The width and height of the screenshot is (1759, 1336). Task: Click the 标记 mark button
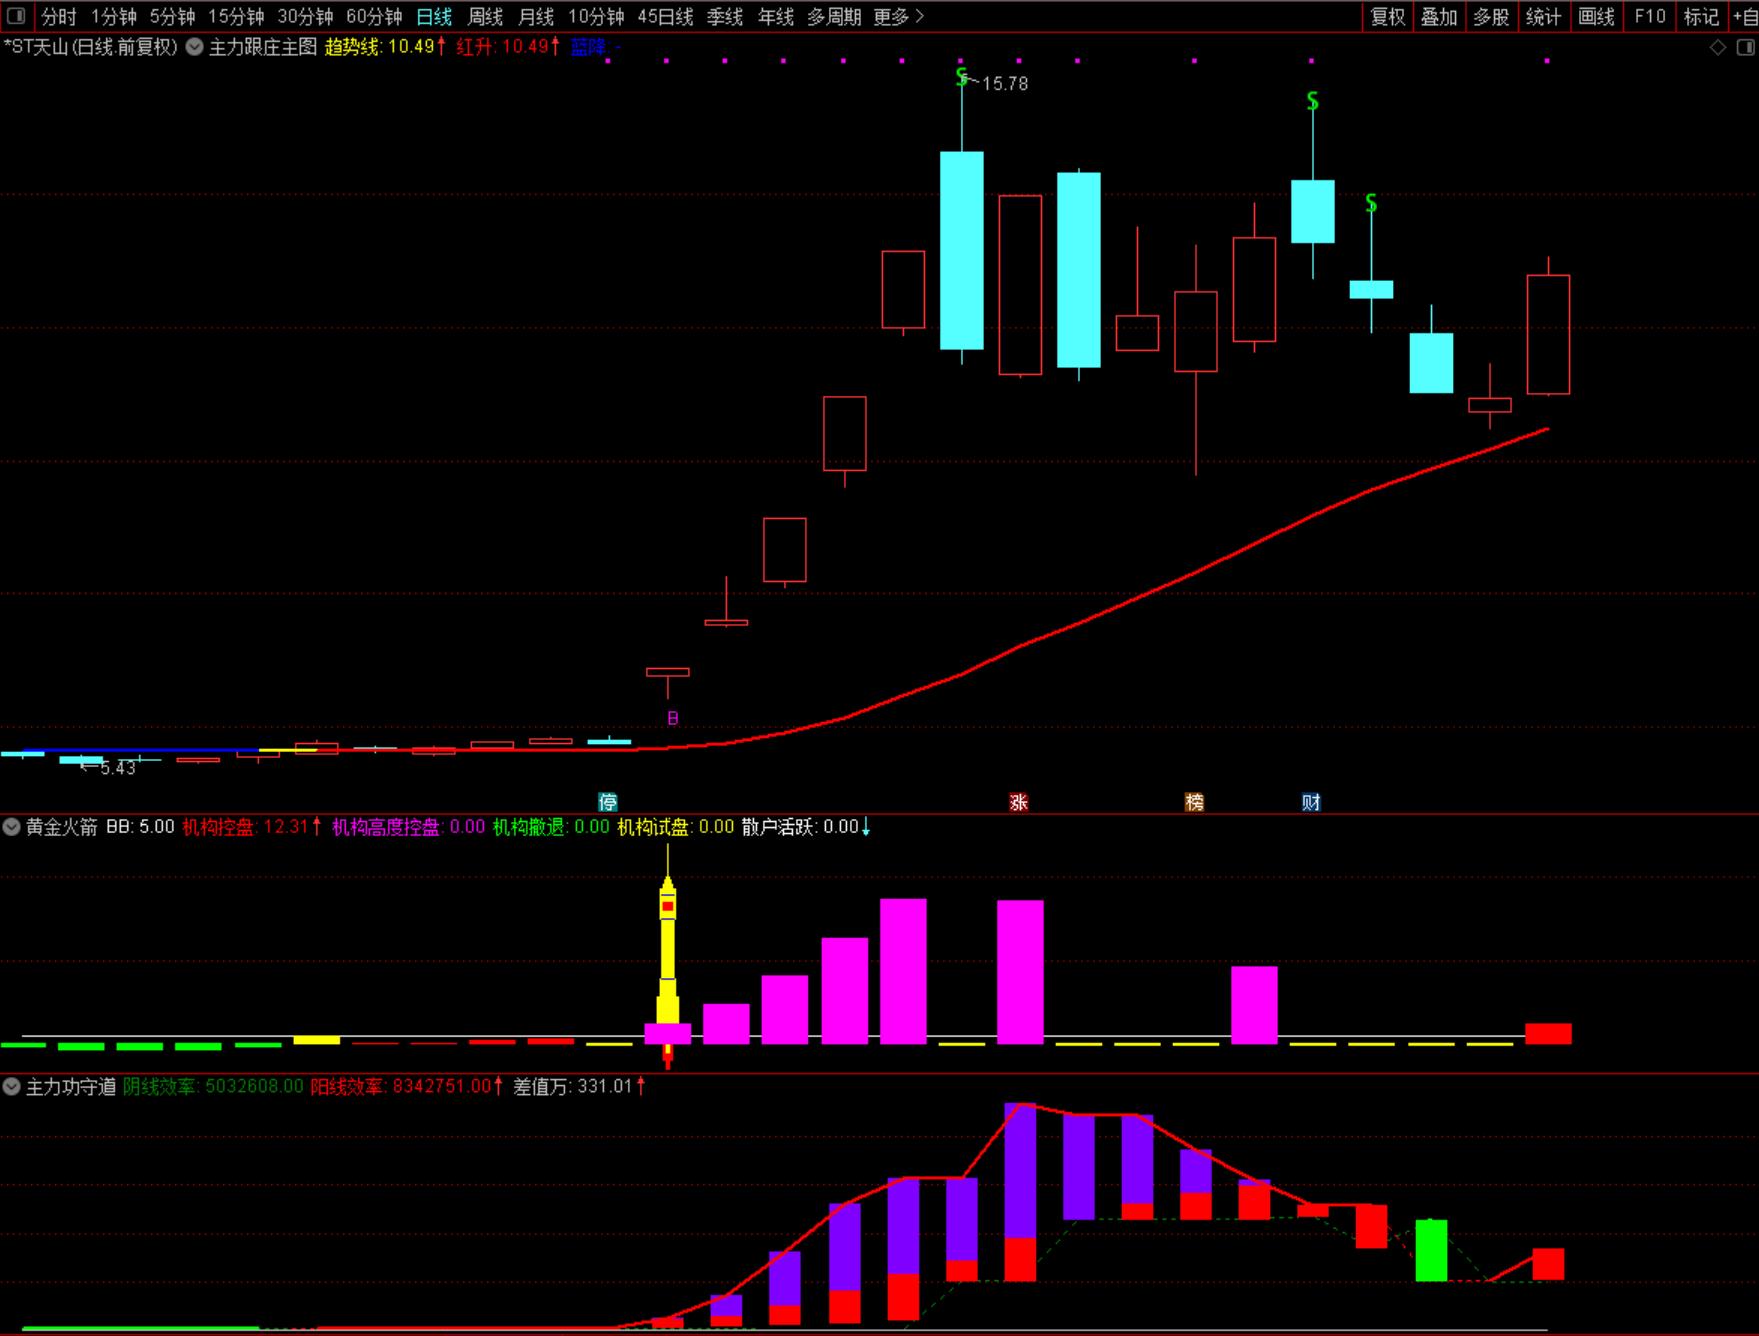pos(1701,17)
